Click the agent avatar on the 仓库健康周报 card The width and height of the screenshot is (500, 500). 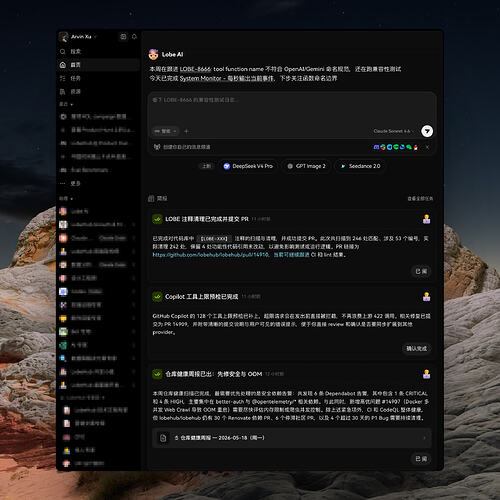tap(426, 374)
